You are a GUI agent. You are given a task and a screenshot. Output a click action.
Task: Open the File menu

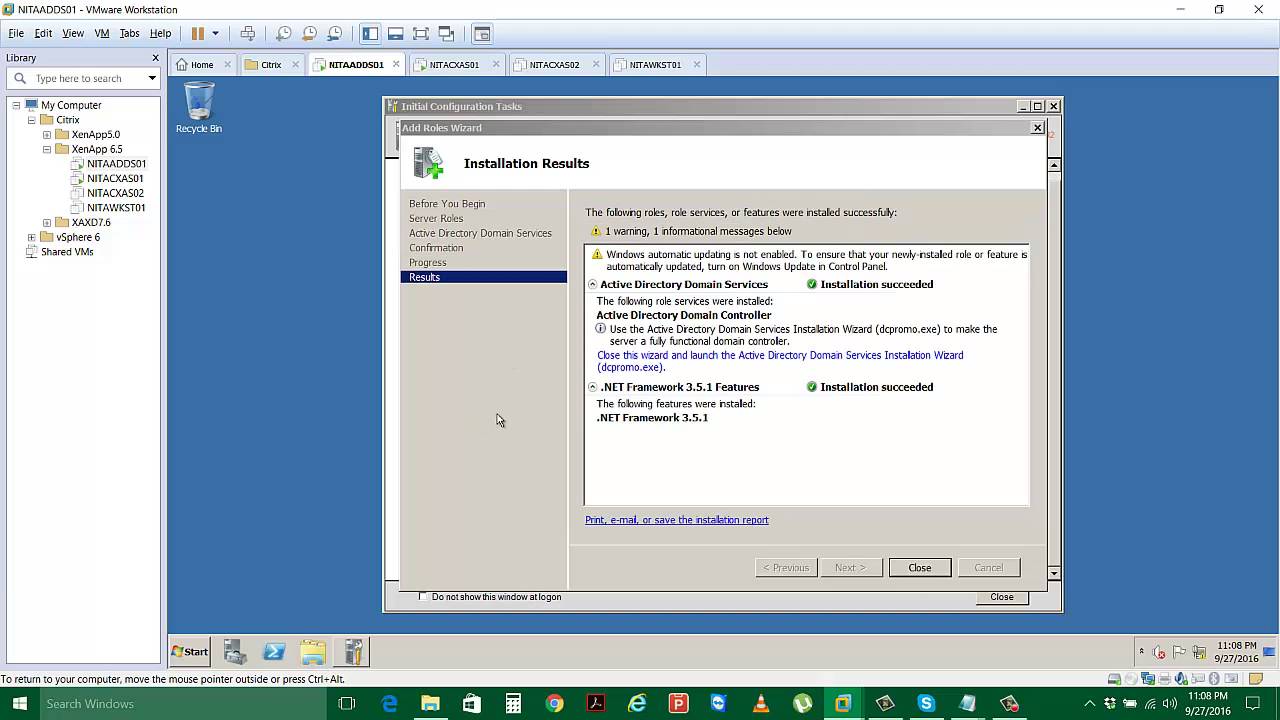tap(16, 33)
